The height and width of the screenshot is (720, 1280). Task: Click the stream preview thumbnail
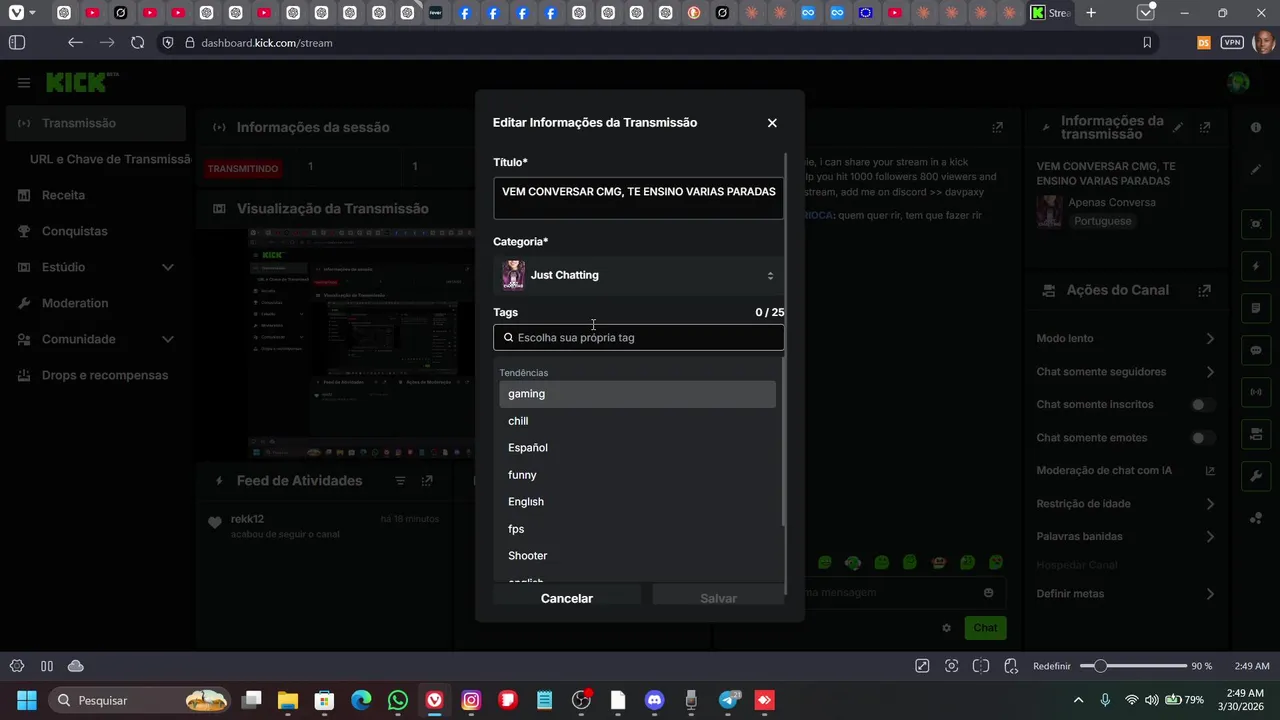tap(361, 342)
